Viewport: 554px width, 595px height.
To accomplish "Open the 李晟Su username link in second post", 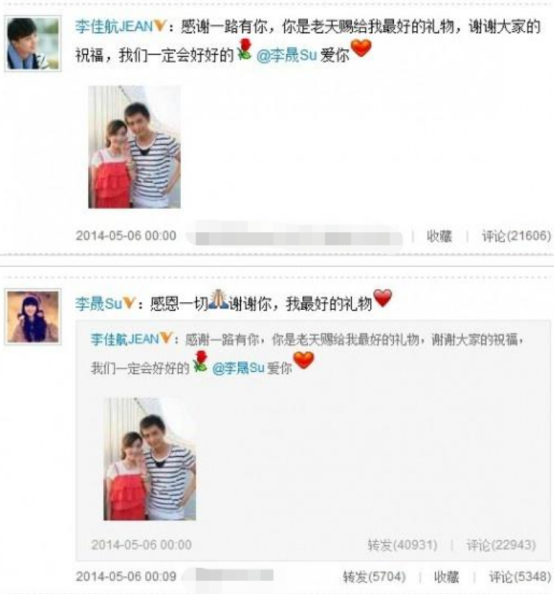I will 99,304.
